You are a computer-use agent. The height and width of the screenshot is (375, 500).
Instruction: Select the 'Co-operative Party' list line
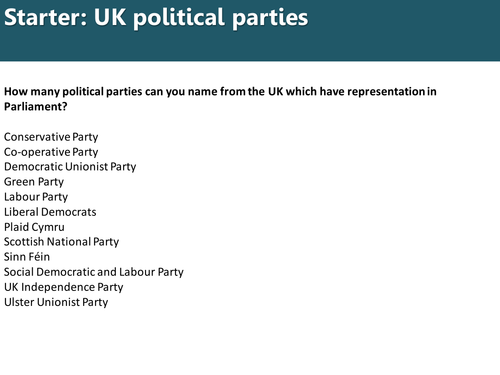click(x=51, y=152)
